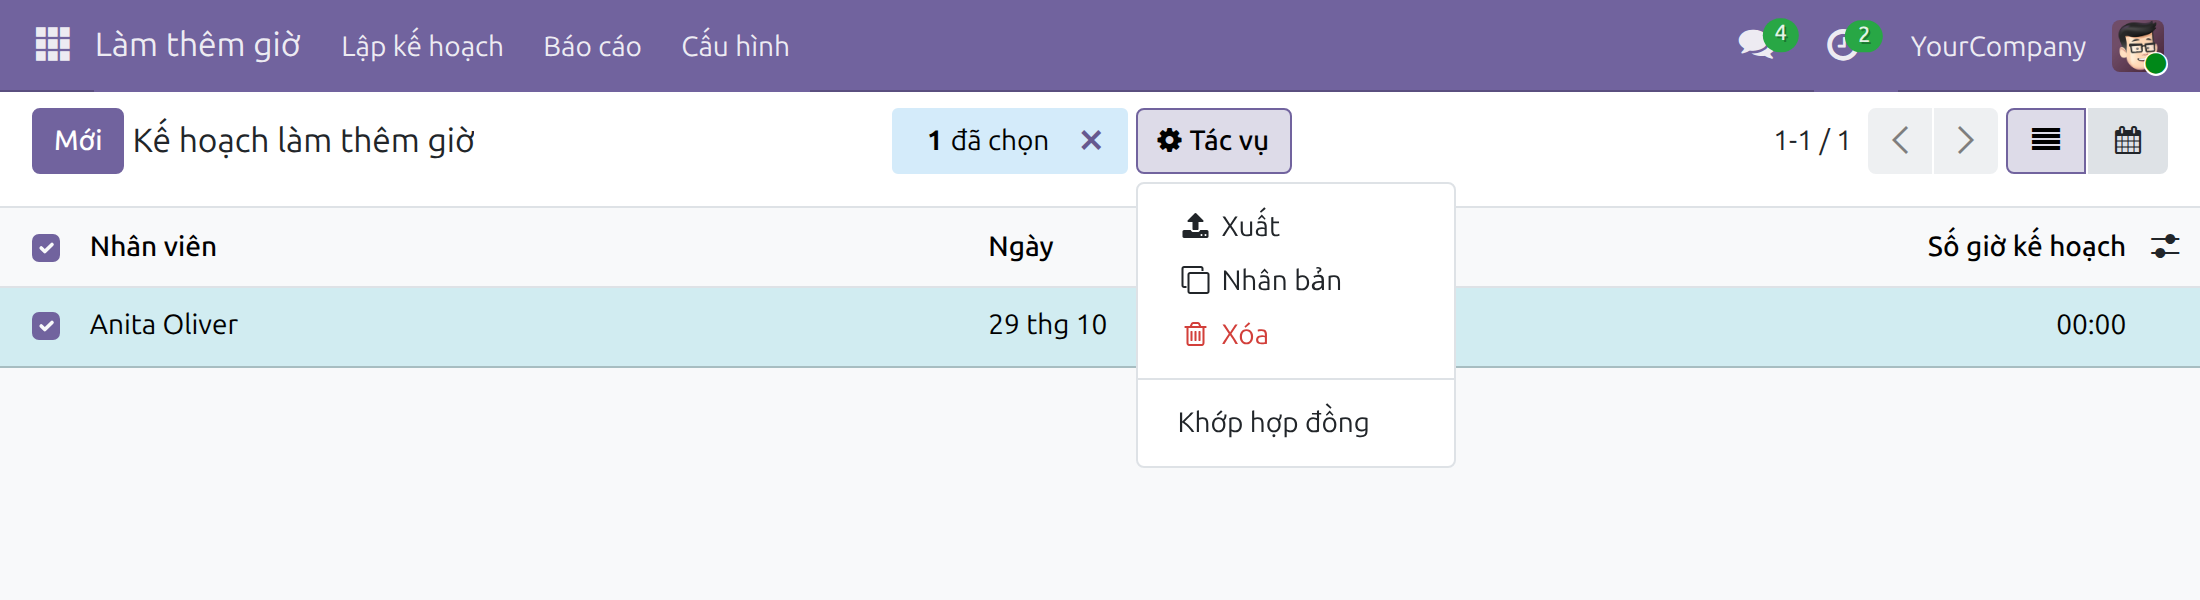Clear the selection with the X icon
The width and height of the screenshot is (2200, 600).
1091,141
